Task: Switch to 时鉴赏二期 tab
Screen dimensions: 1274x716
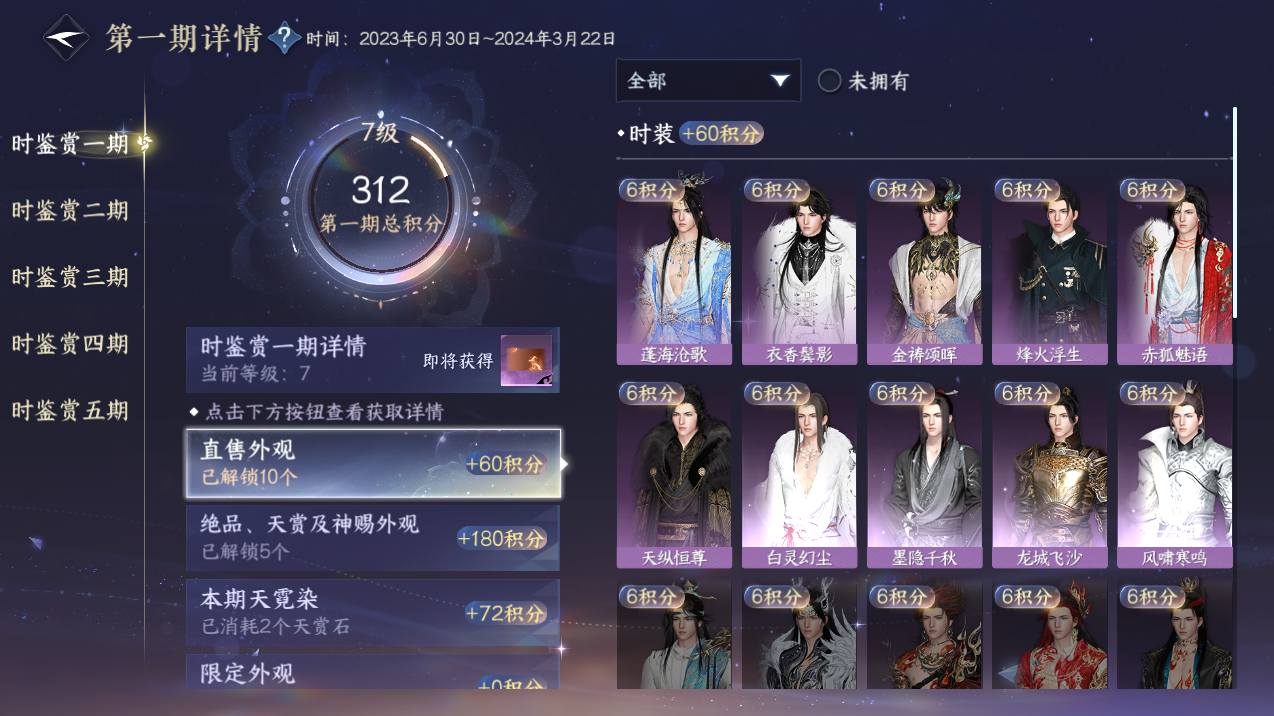Action: (70, 211)
